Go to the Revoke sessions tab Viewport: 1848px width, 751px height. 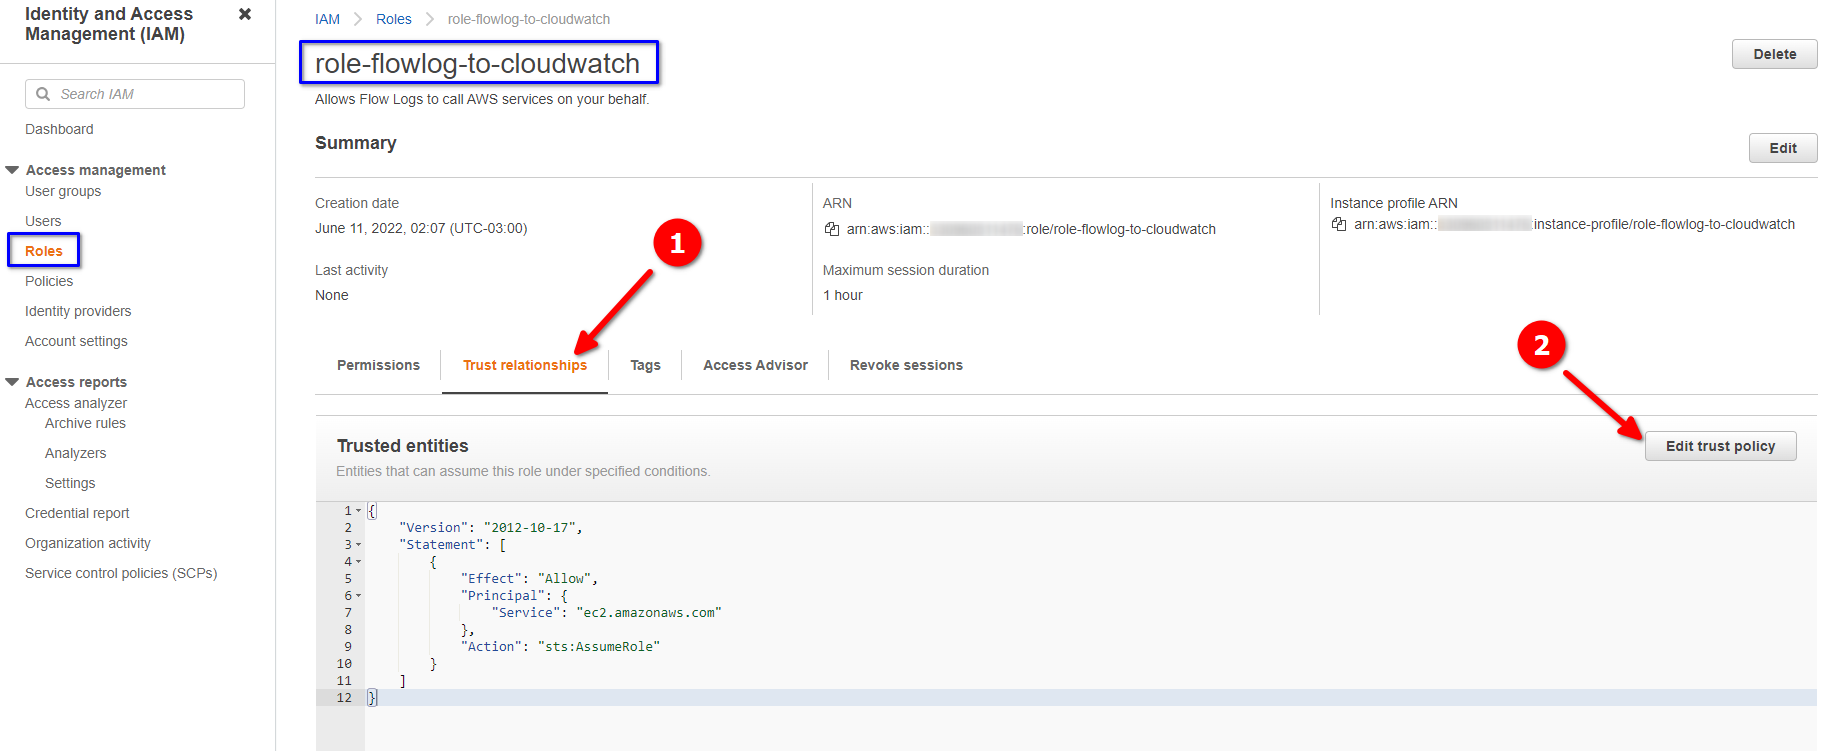(x=906, y=365)
